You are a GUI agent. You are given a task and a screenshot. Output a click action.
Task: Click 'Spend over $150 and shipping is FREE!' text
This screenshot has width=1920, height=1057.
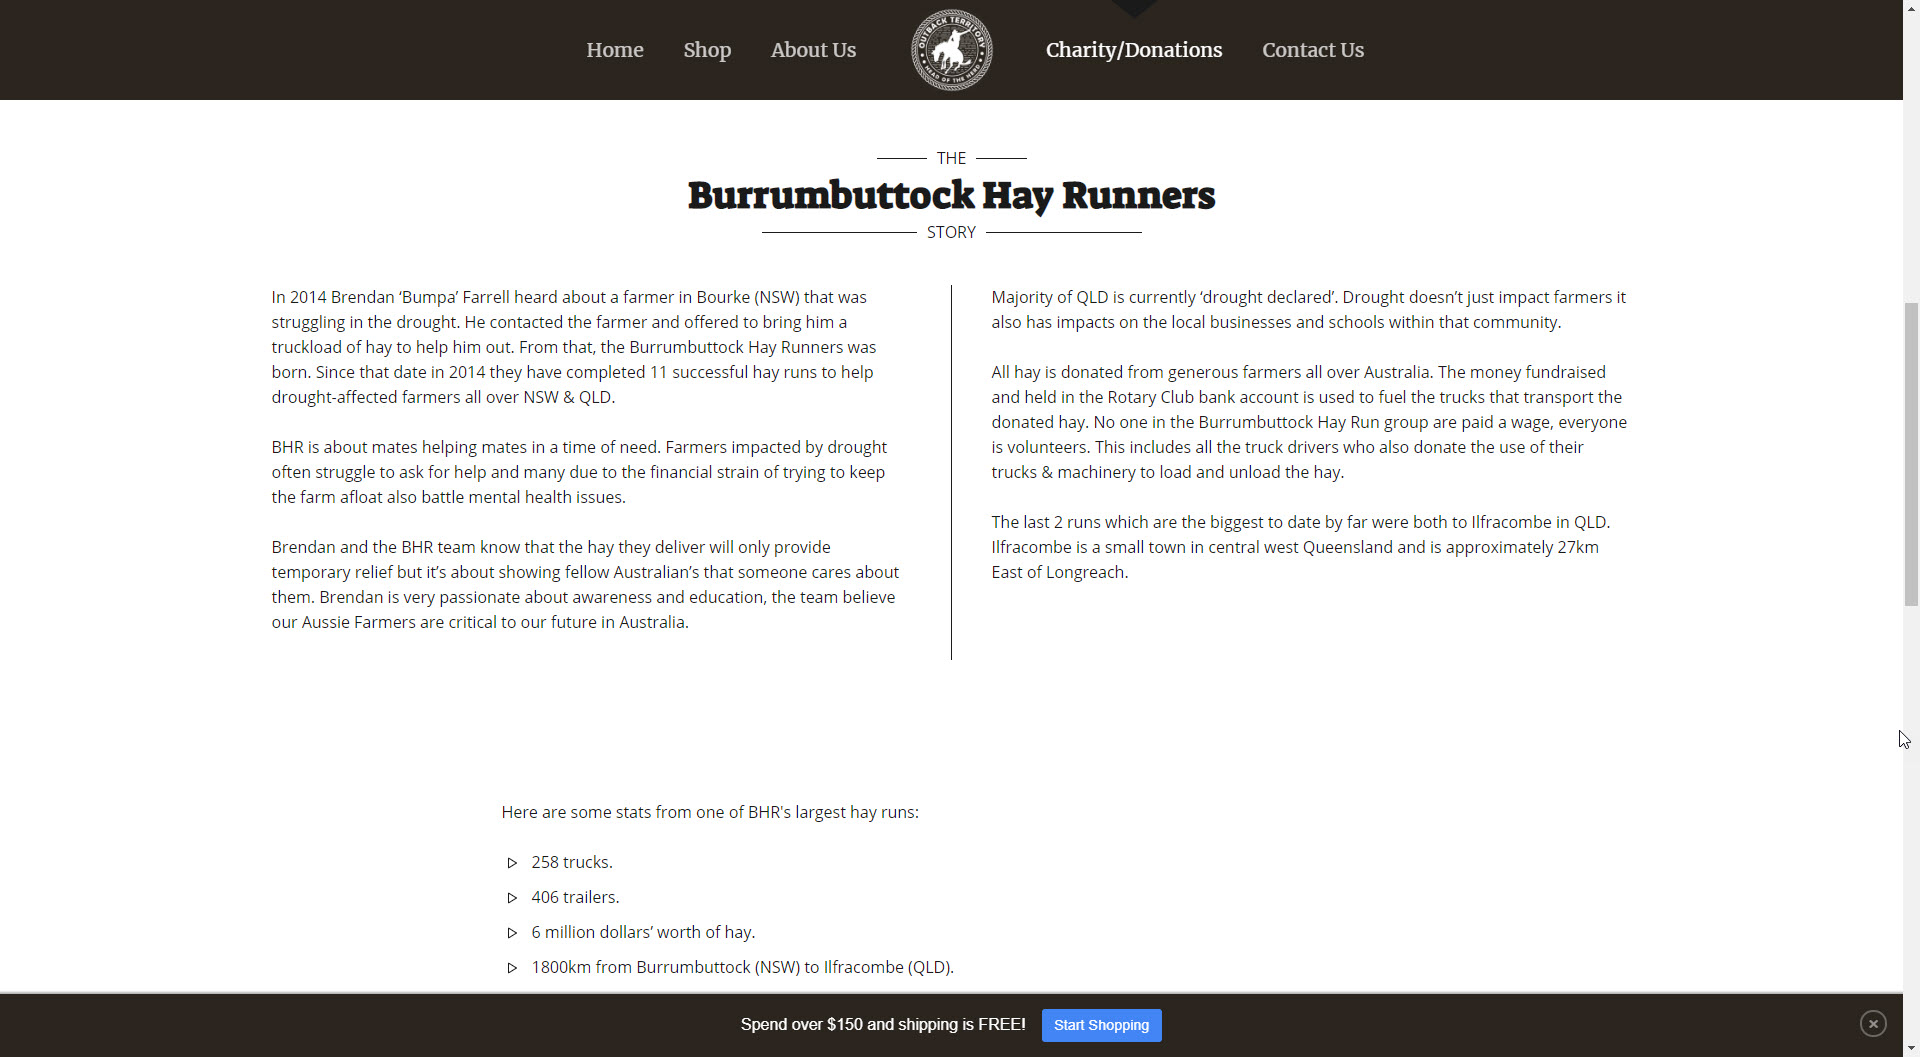point(883,1024)
